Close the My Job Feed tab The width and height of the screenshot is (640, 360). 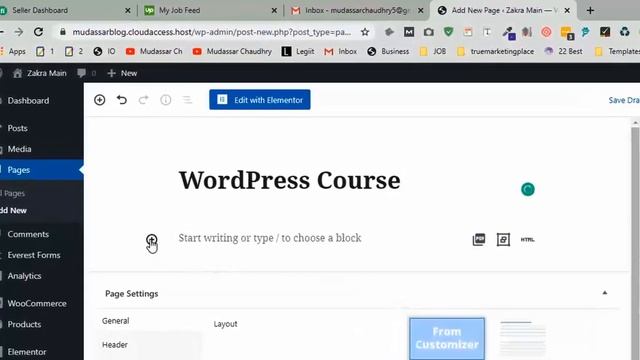coord(274,10)
